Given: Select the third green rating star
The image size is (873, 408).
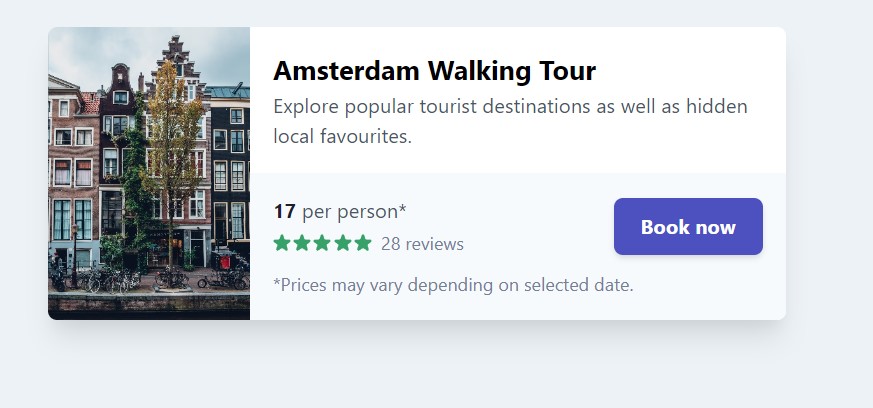Looking at the screenshot, I should point(322,243).
